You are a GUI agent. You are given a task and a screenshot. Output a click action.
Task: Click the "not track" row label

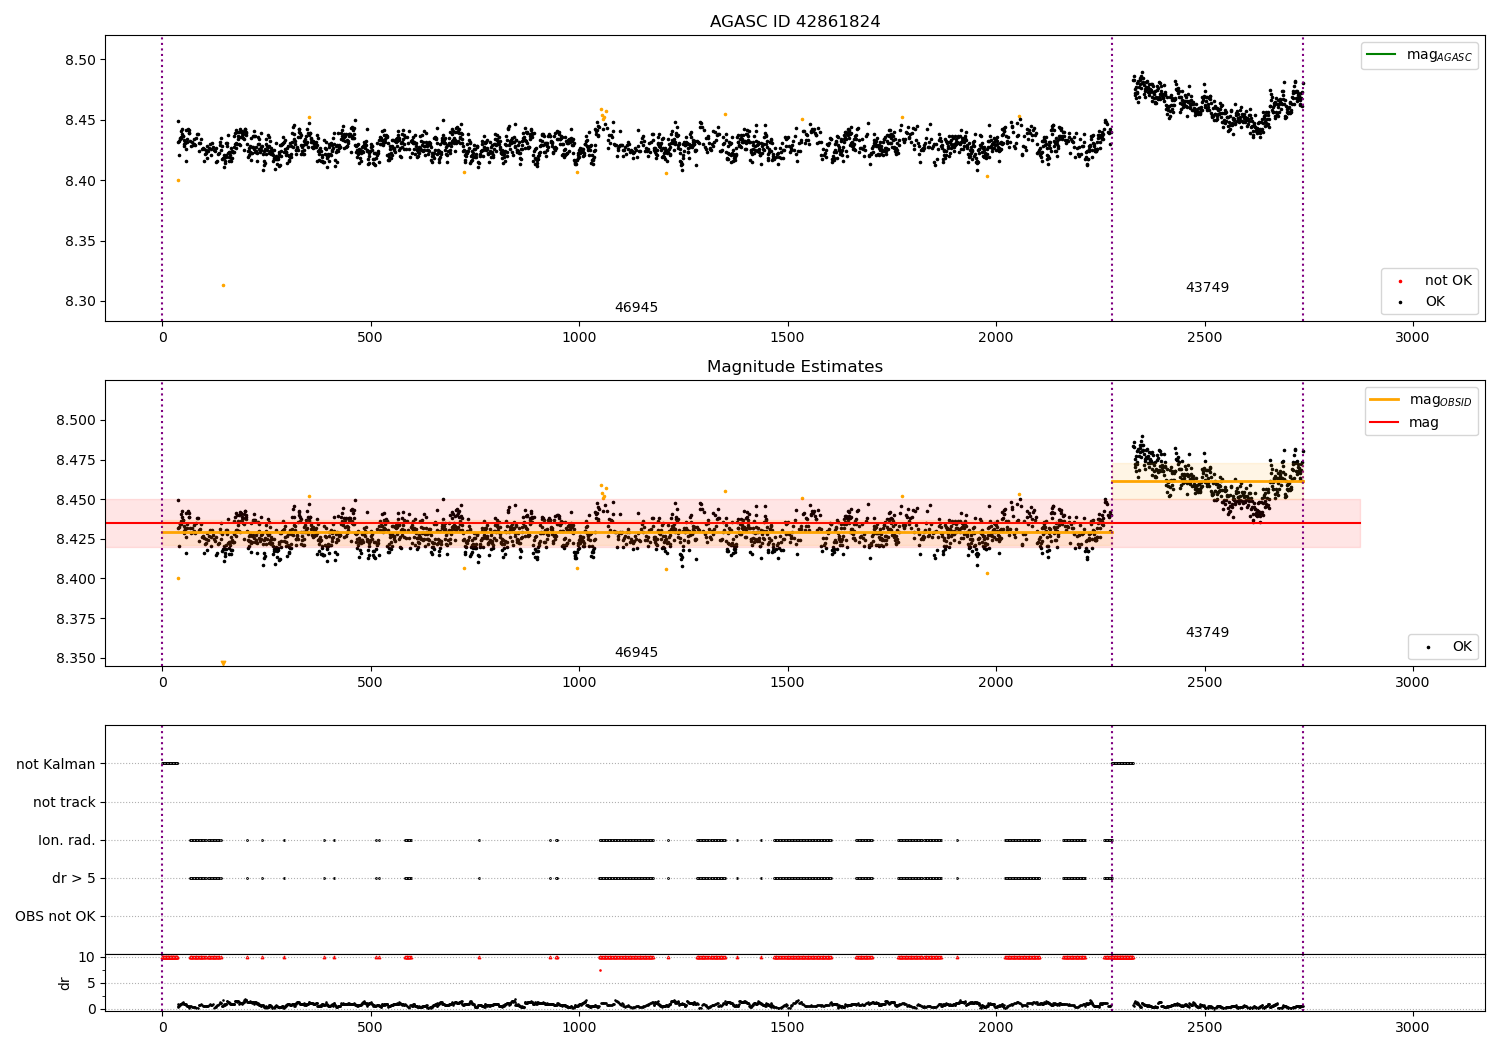coord(64,803)
